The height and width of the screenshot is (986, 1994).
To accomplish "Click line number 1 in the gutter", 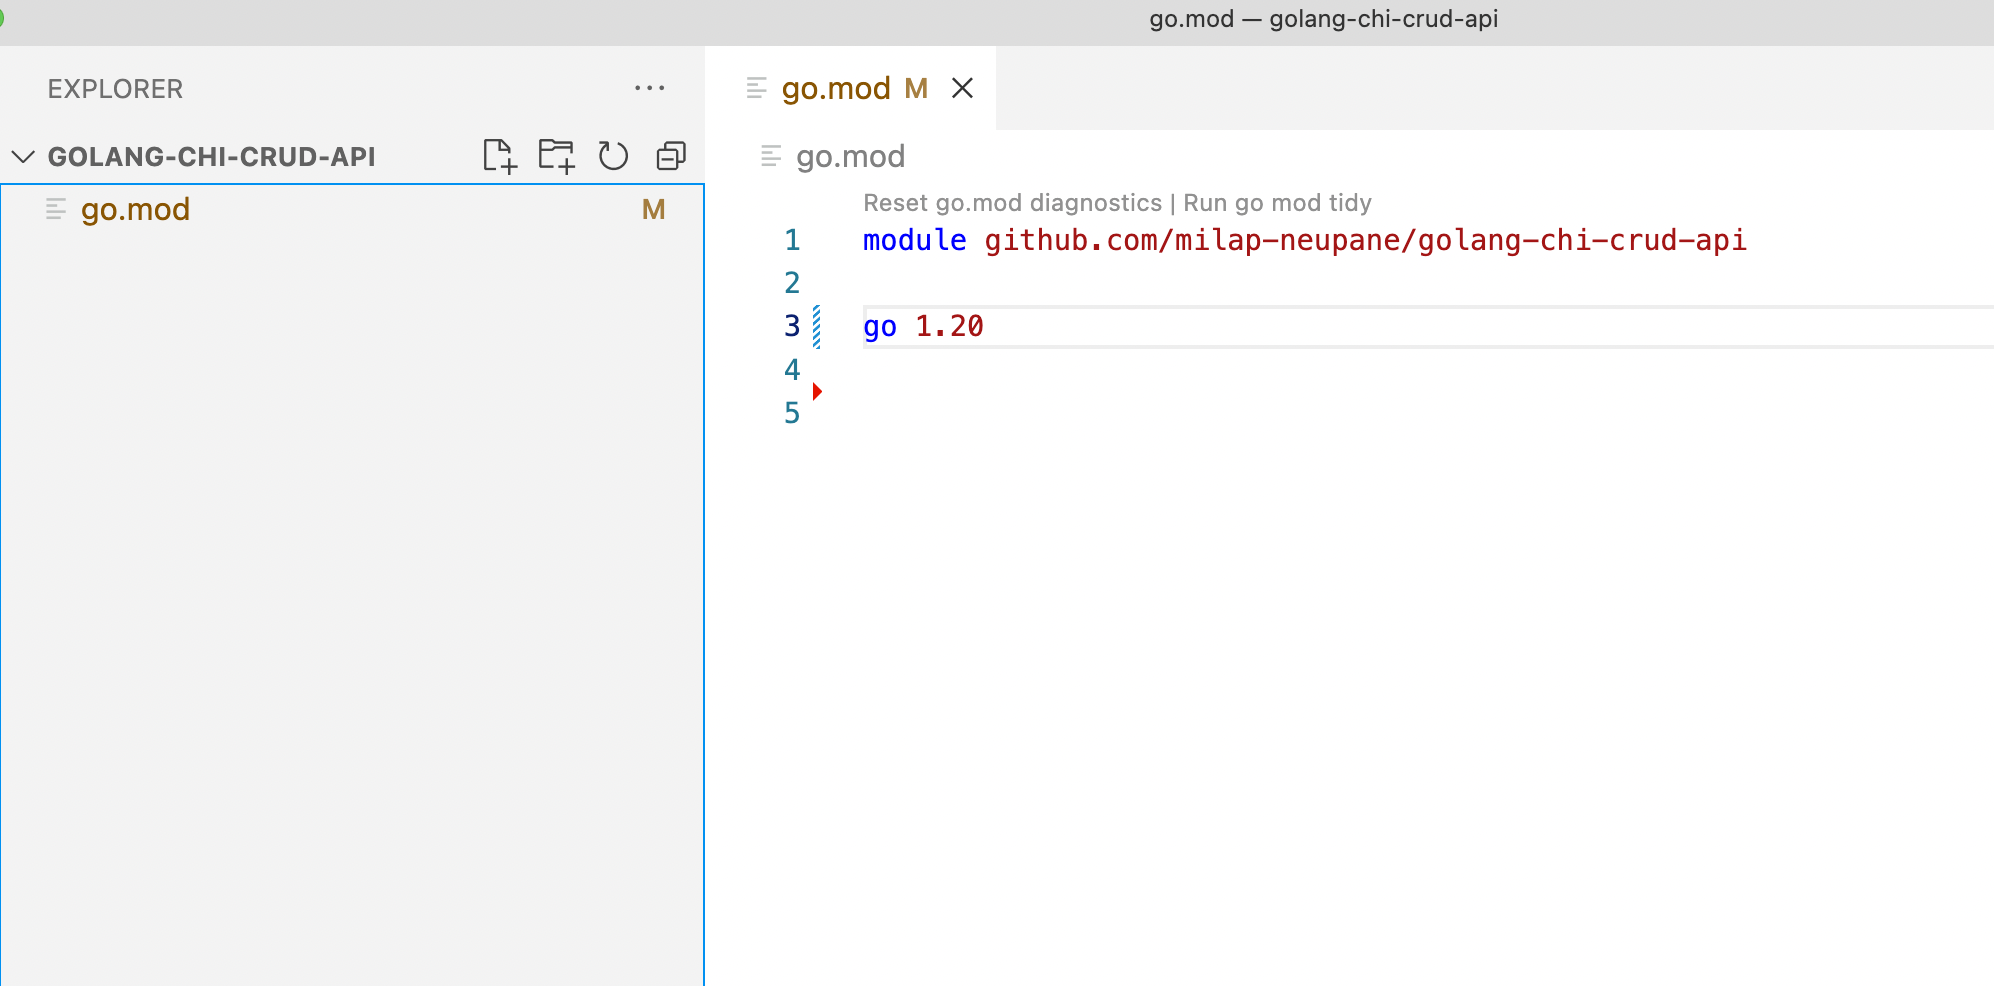I will [x=792, y=241].
